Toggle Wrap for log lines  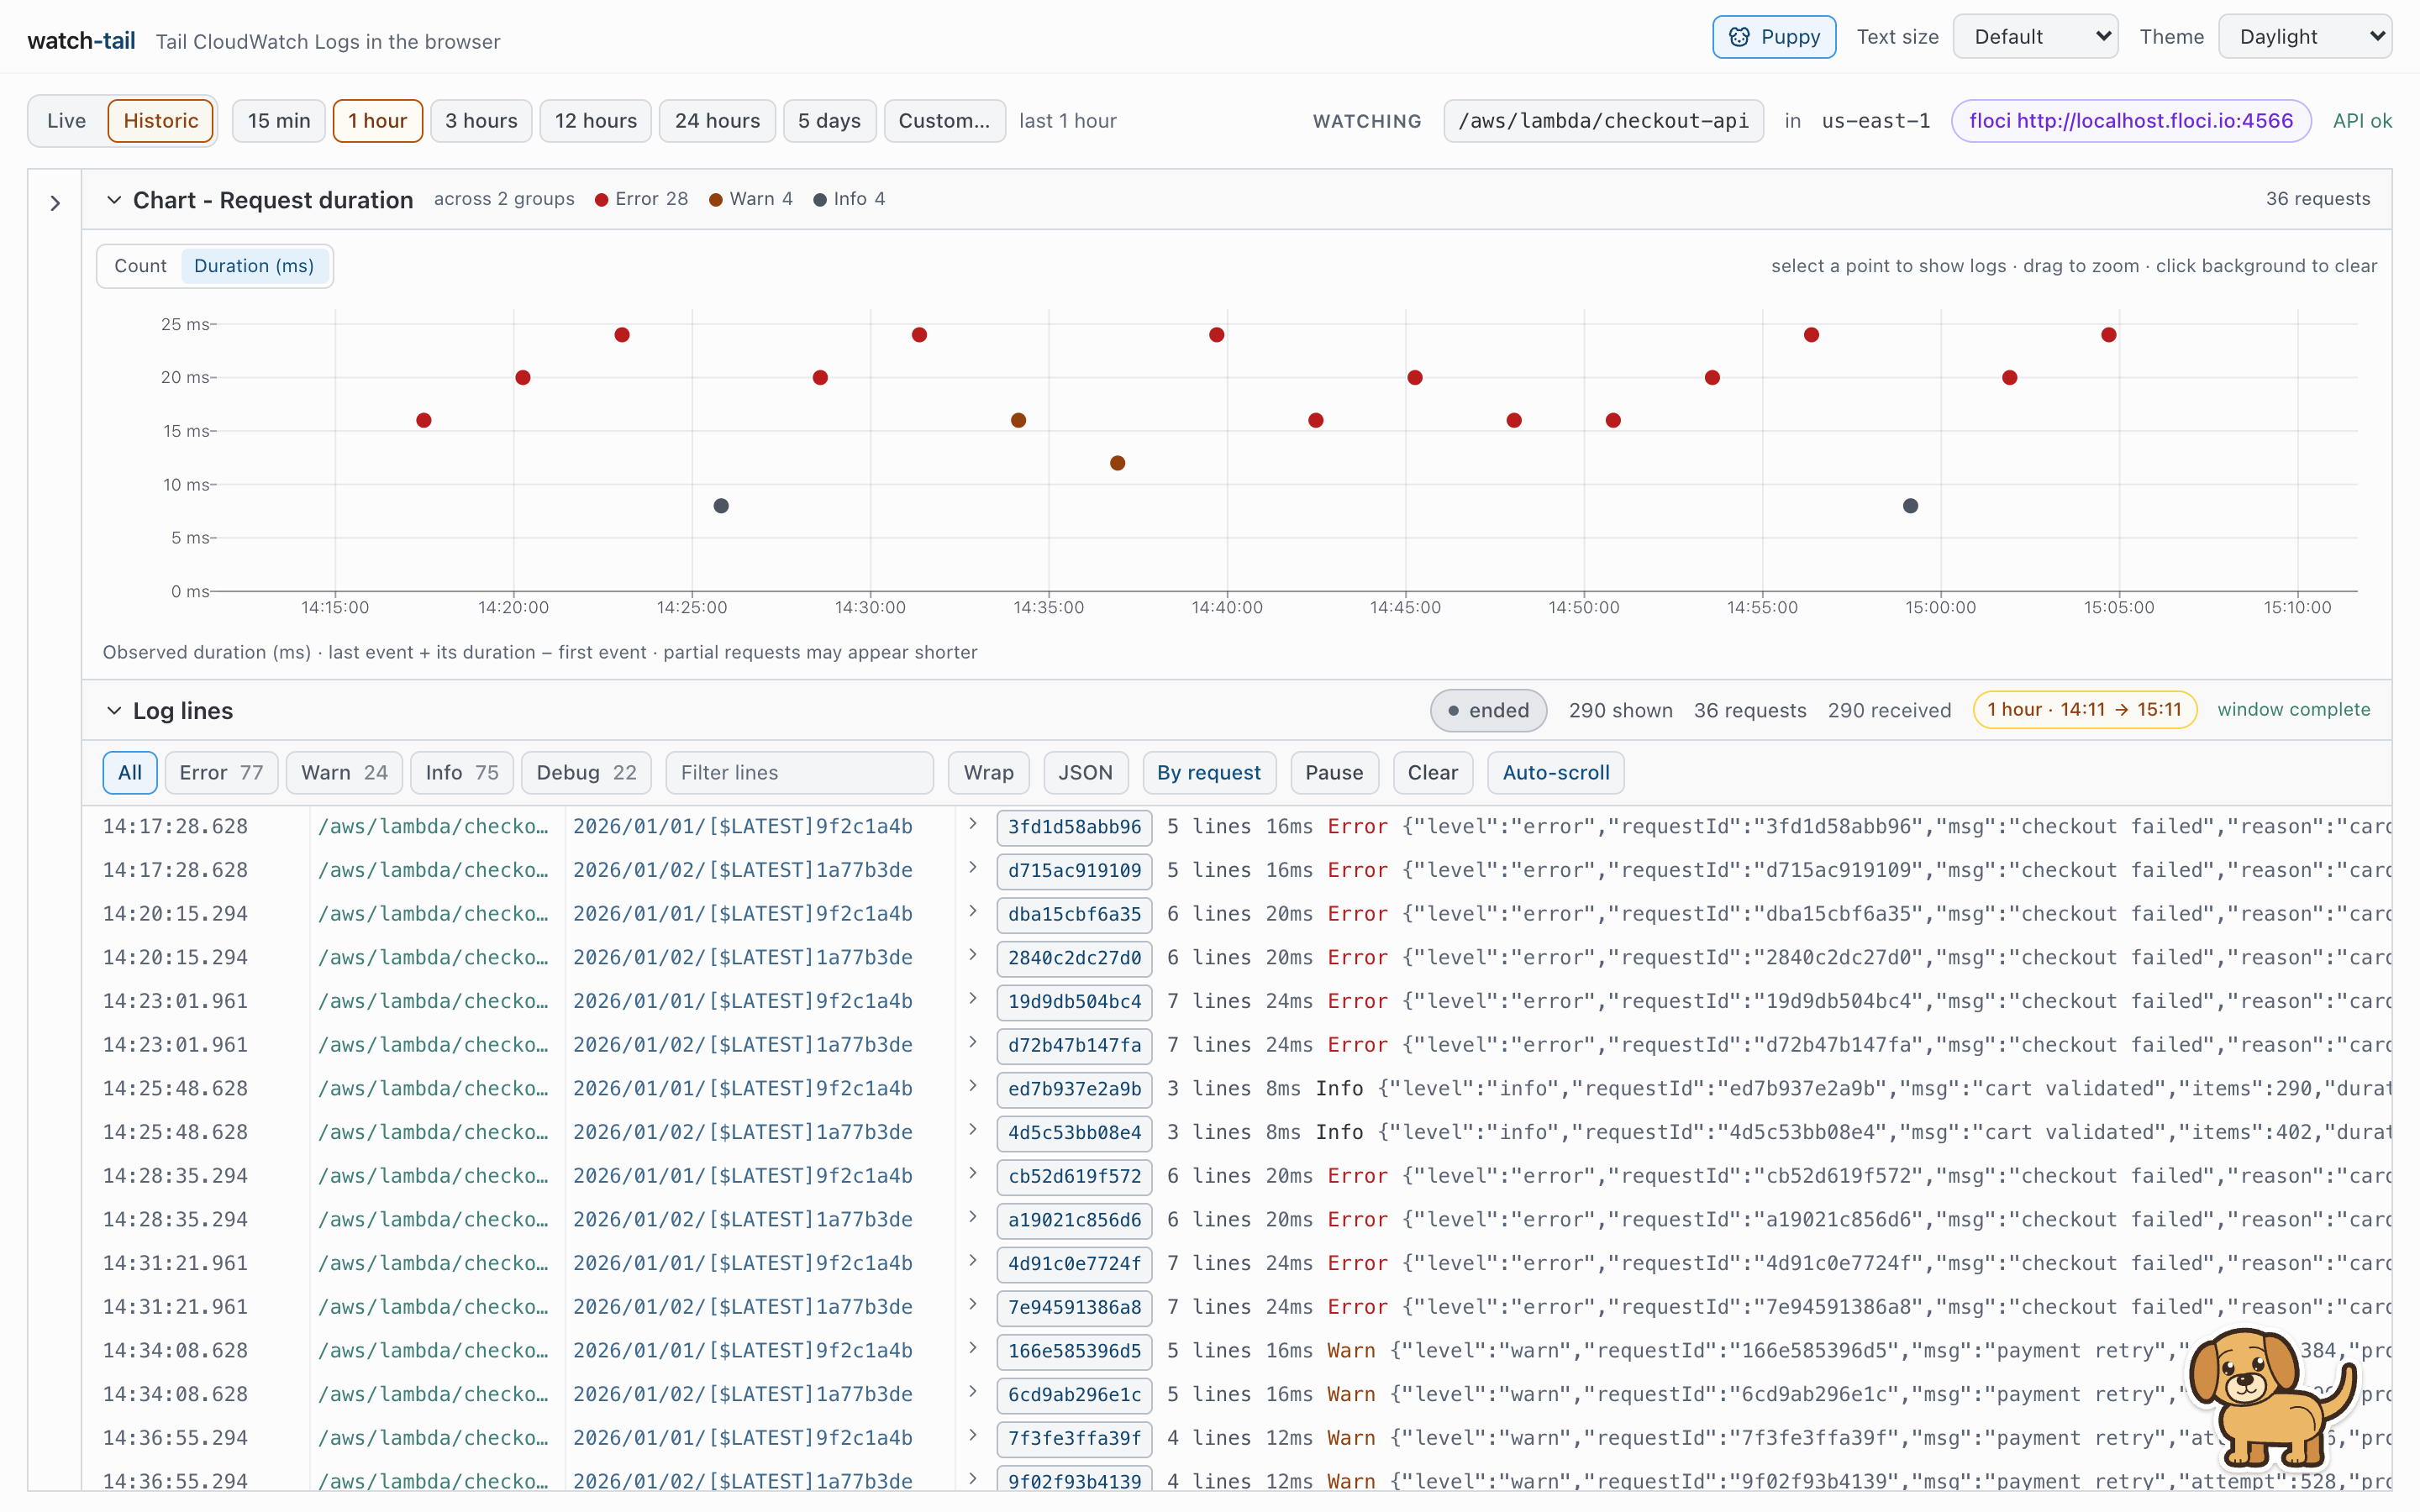[988, 773]
